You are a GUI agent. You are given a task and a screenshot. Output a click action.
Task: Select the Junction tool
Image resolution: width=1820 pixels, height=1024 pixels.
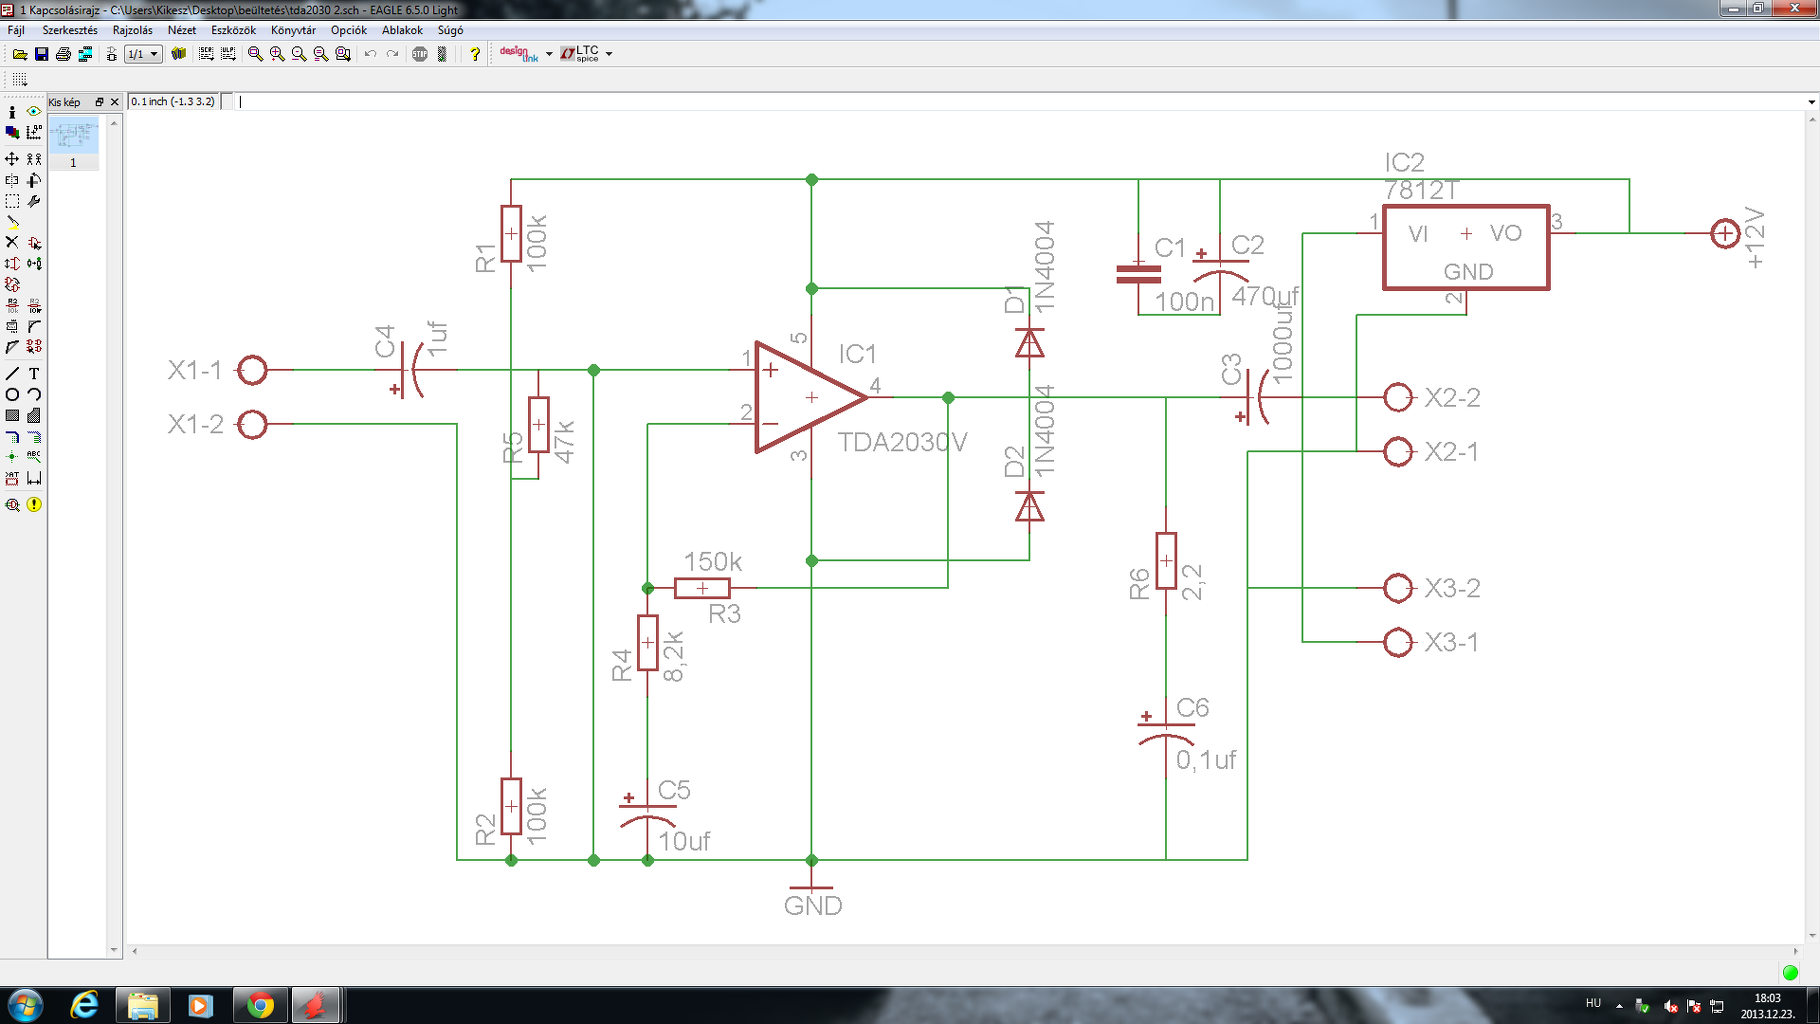point(12,457)
